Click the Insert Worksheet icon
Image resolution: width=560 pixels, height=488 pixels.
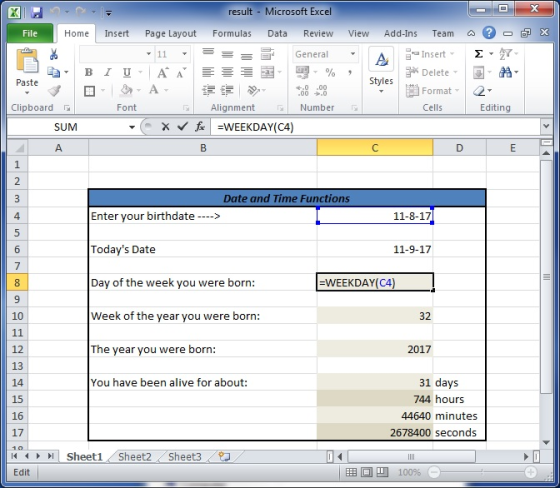click(x=224, y=457)
